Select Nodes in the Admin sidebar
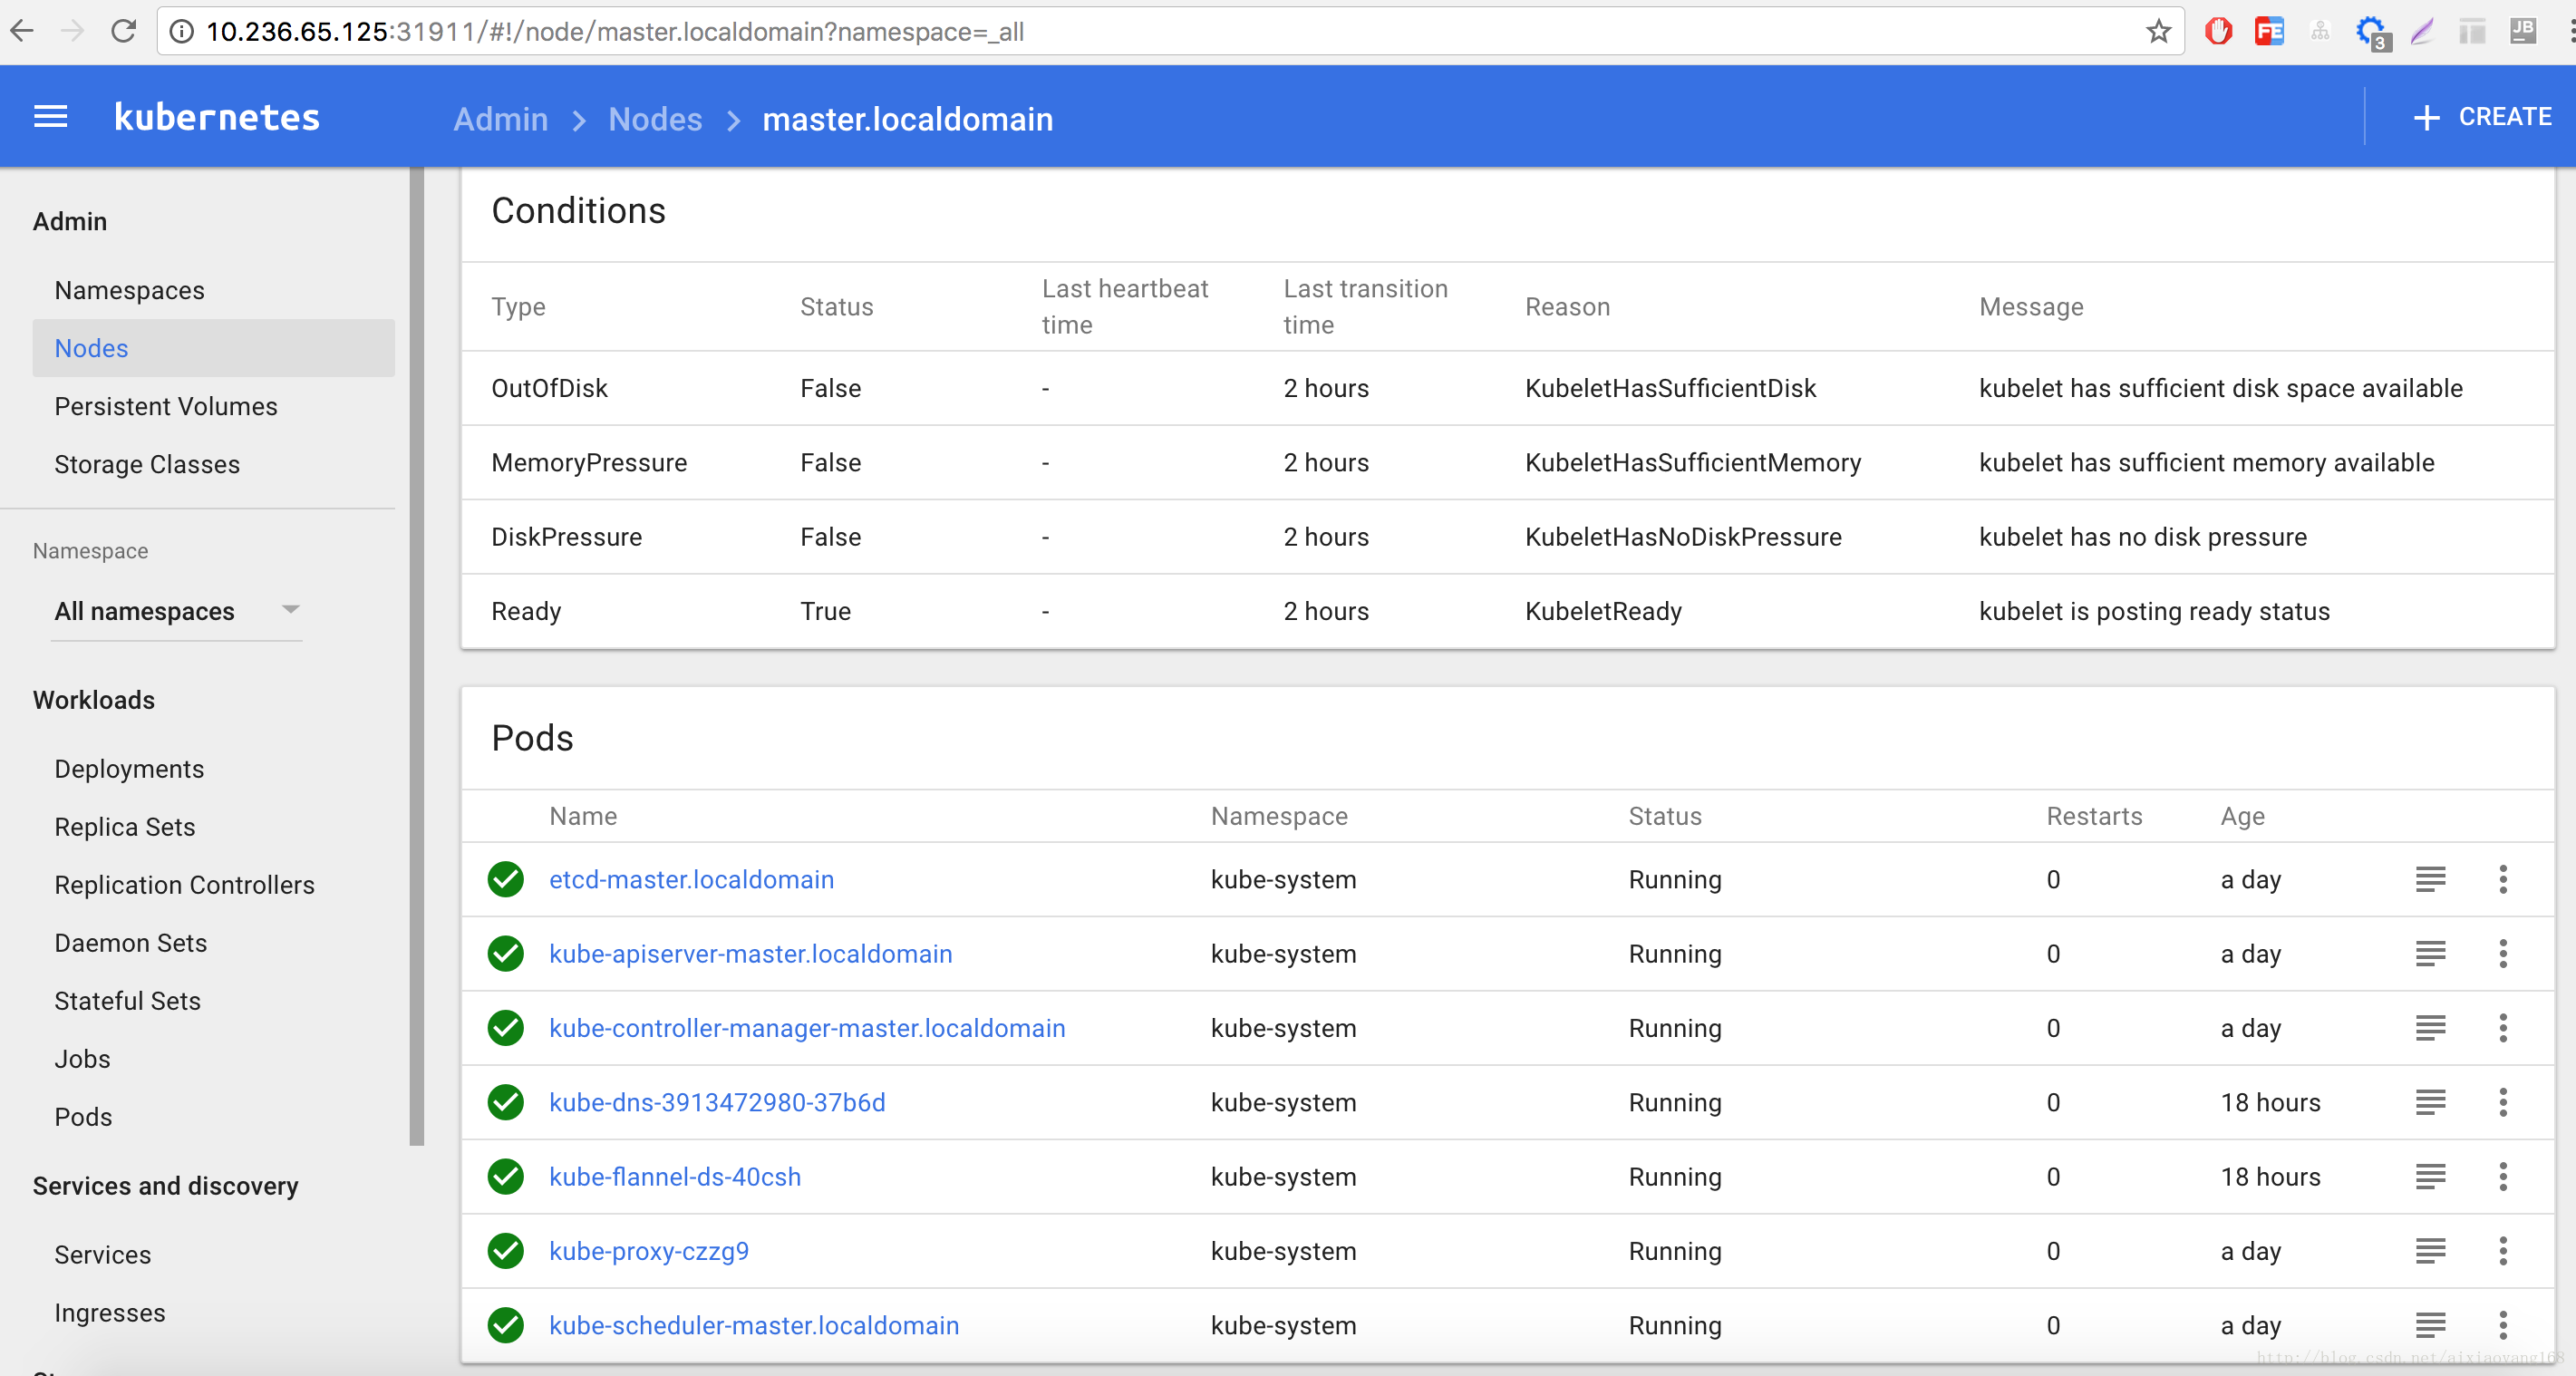The width and height of the screenshot is (2576, 1376). 91,347
